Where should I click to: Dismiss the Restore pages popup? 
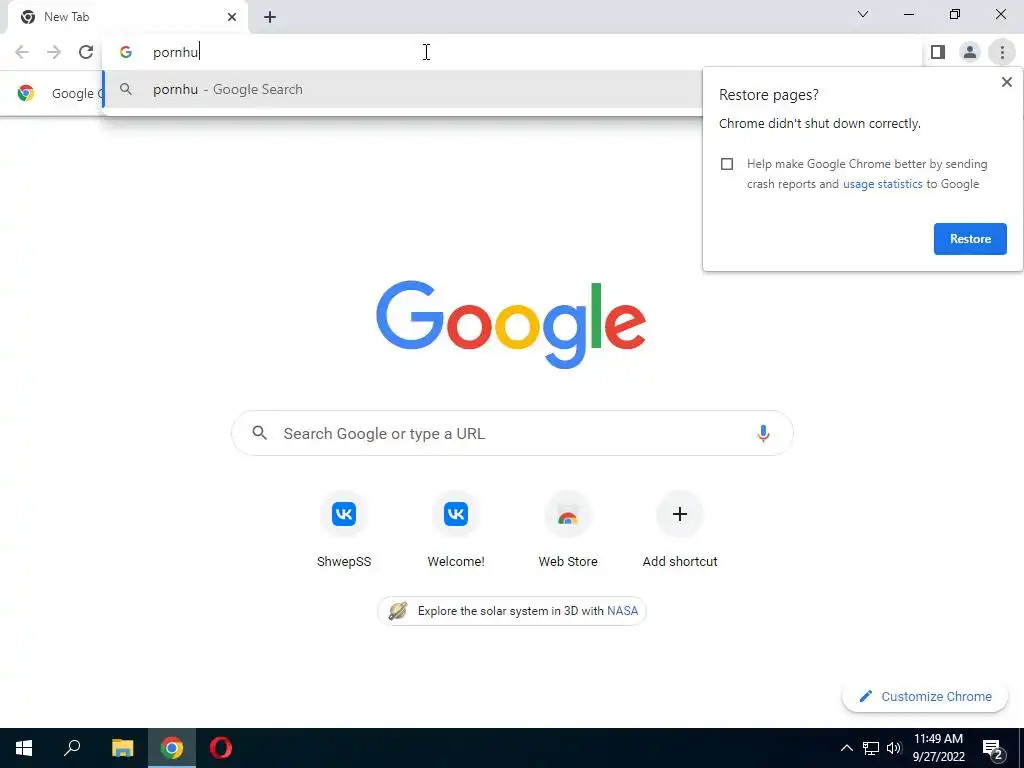coord(1006,82)
